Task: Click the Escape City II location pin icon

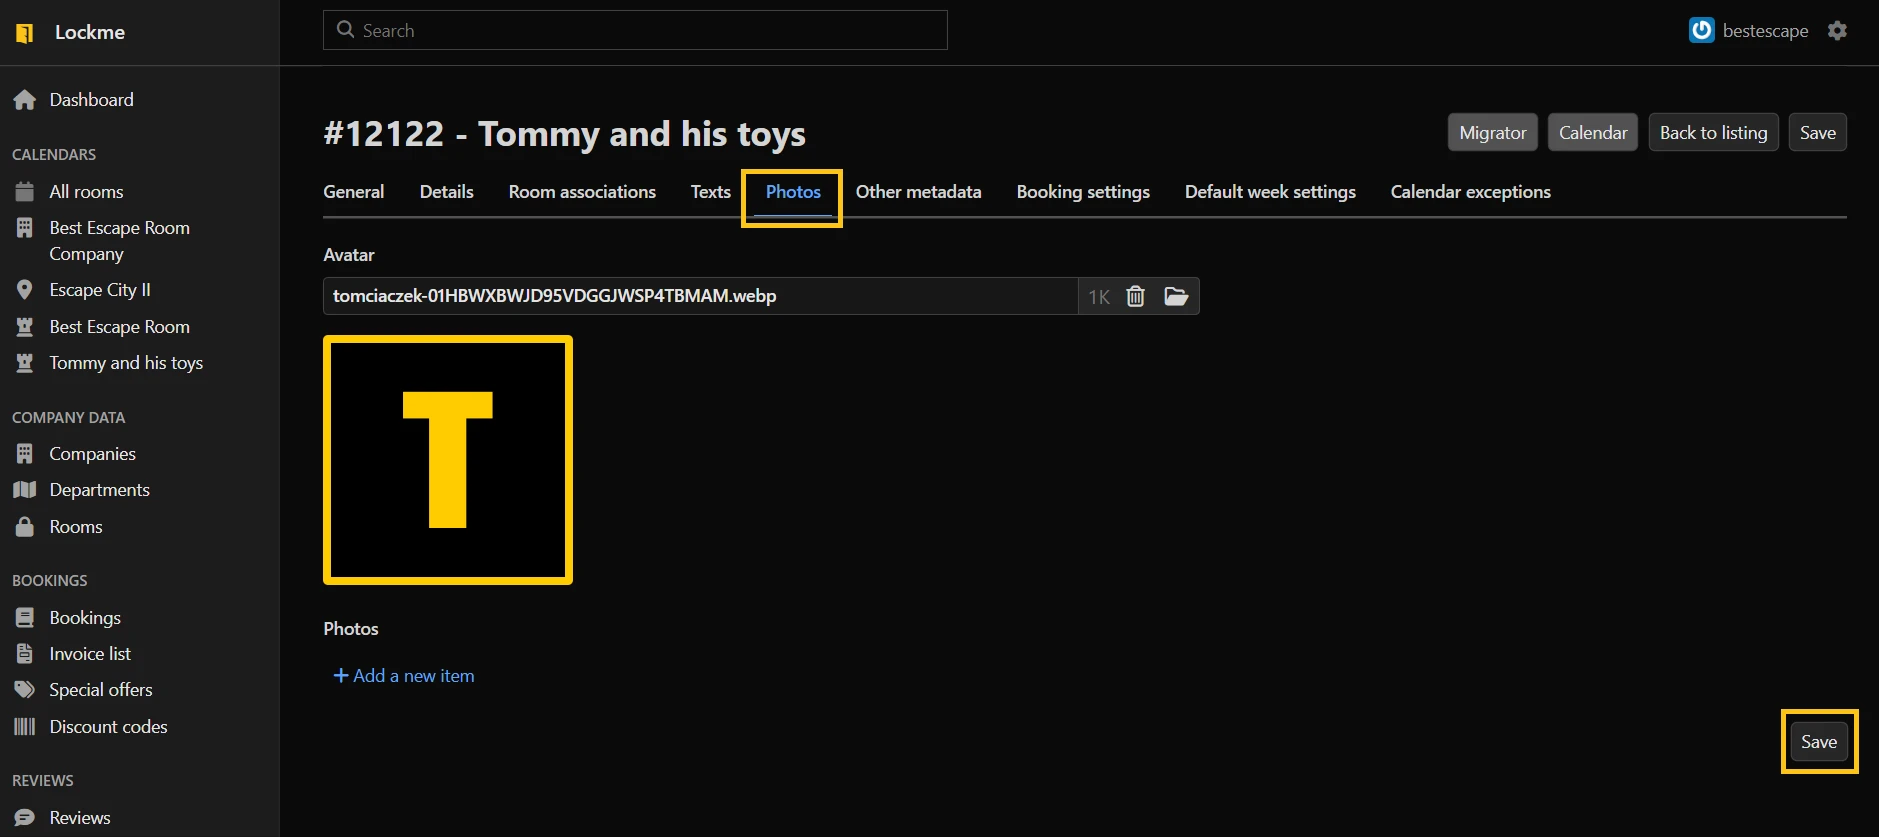Action: point(25,290)
